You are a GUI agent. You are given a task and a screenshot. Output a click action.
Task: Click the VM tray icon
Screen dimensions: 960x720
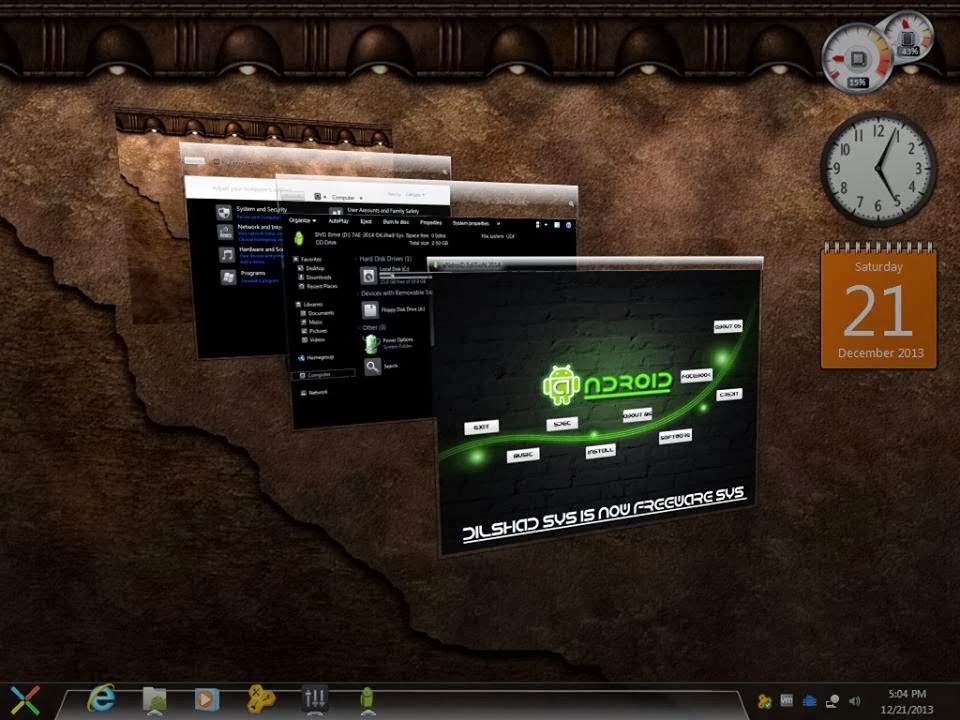tap(787, 700)
